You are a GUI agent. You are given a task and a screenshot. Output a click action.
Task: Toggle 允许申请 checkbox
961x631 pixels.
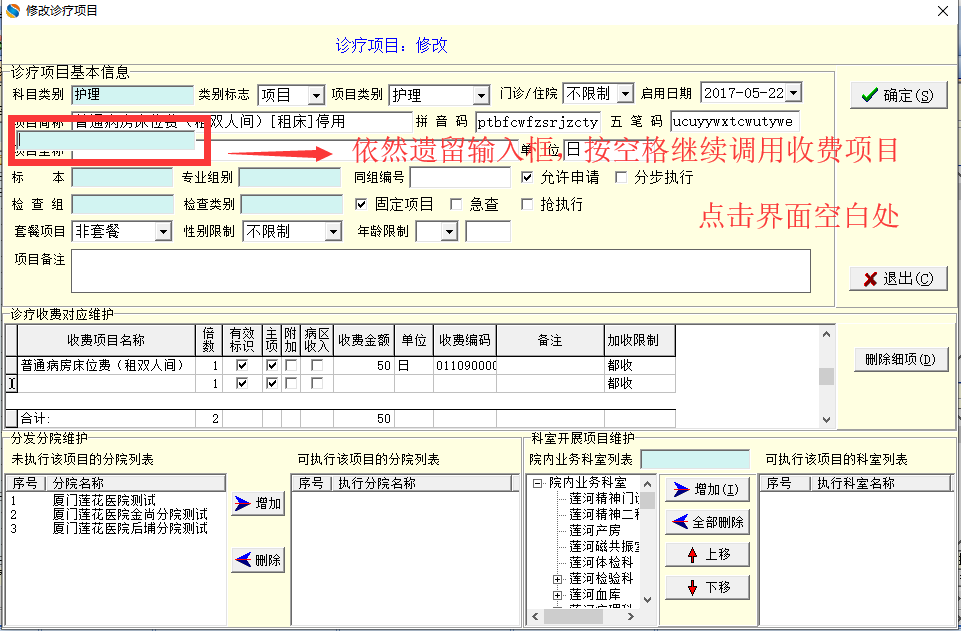pyautogui.click(x=527, y=177)
